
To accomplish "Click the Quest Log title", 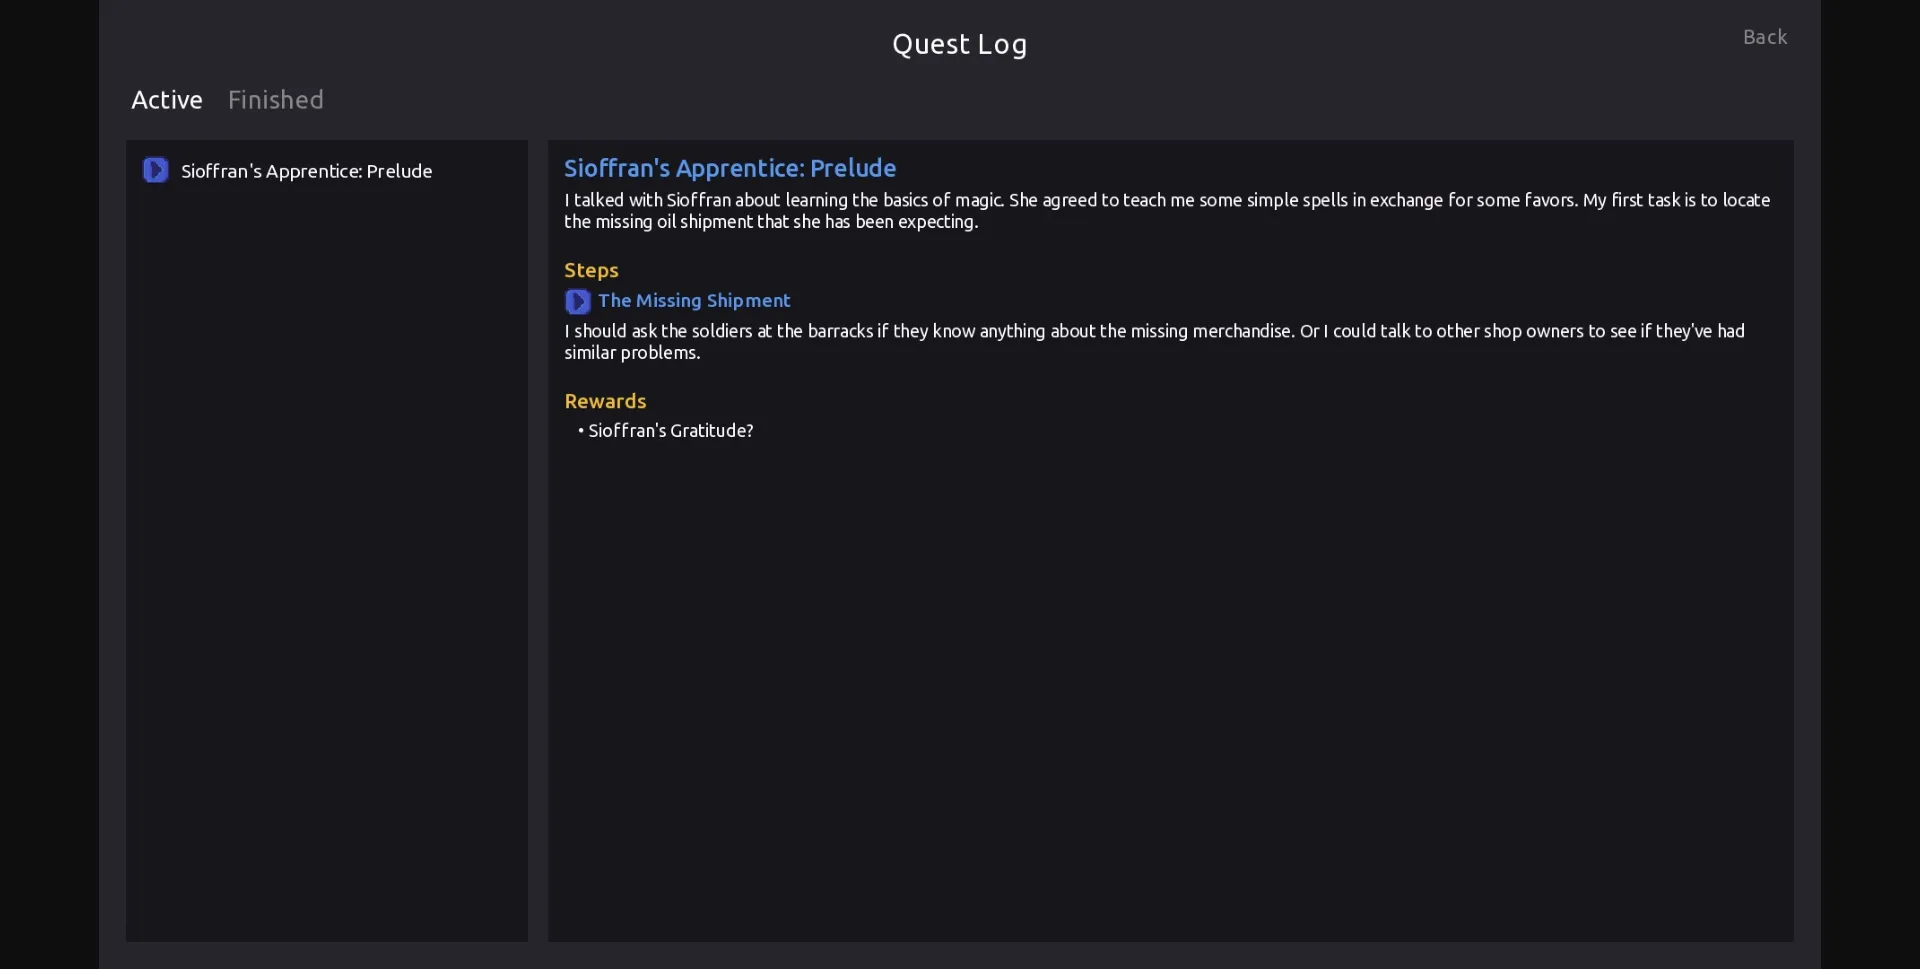I will point(959,44).
